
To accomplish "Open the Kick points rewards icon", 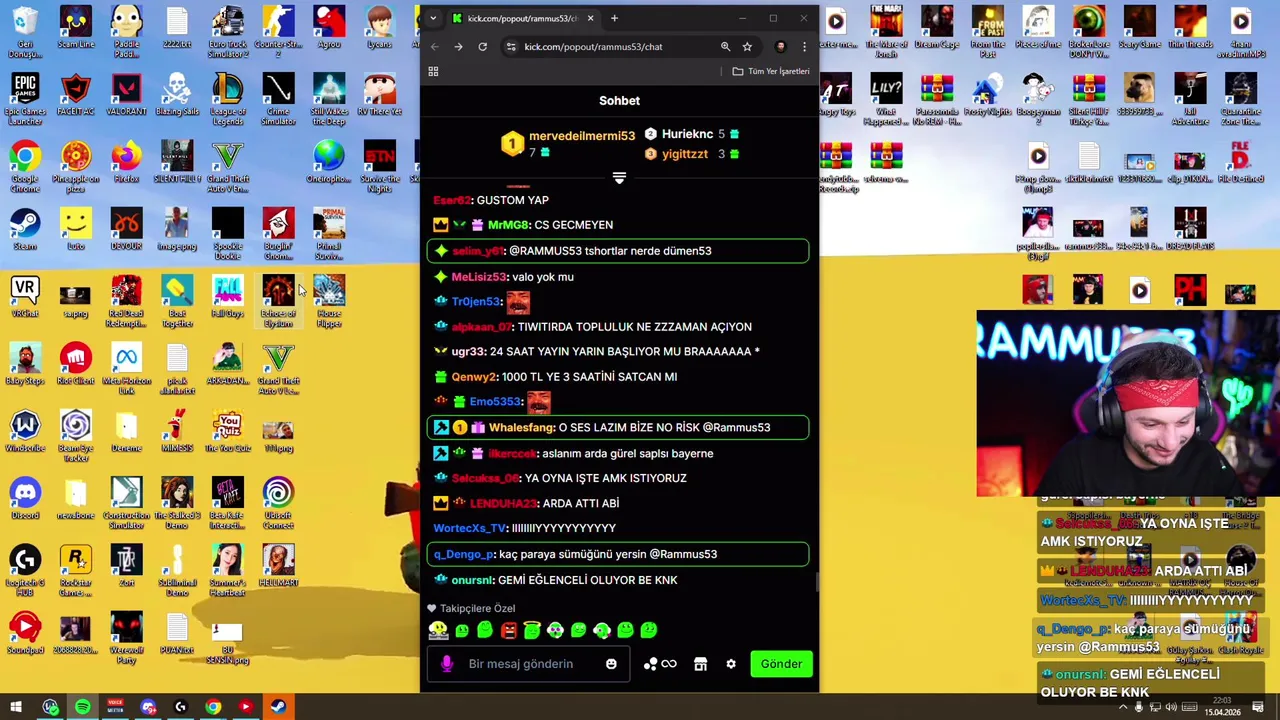I will (660, 664).
